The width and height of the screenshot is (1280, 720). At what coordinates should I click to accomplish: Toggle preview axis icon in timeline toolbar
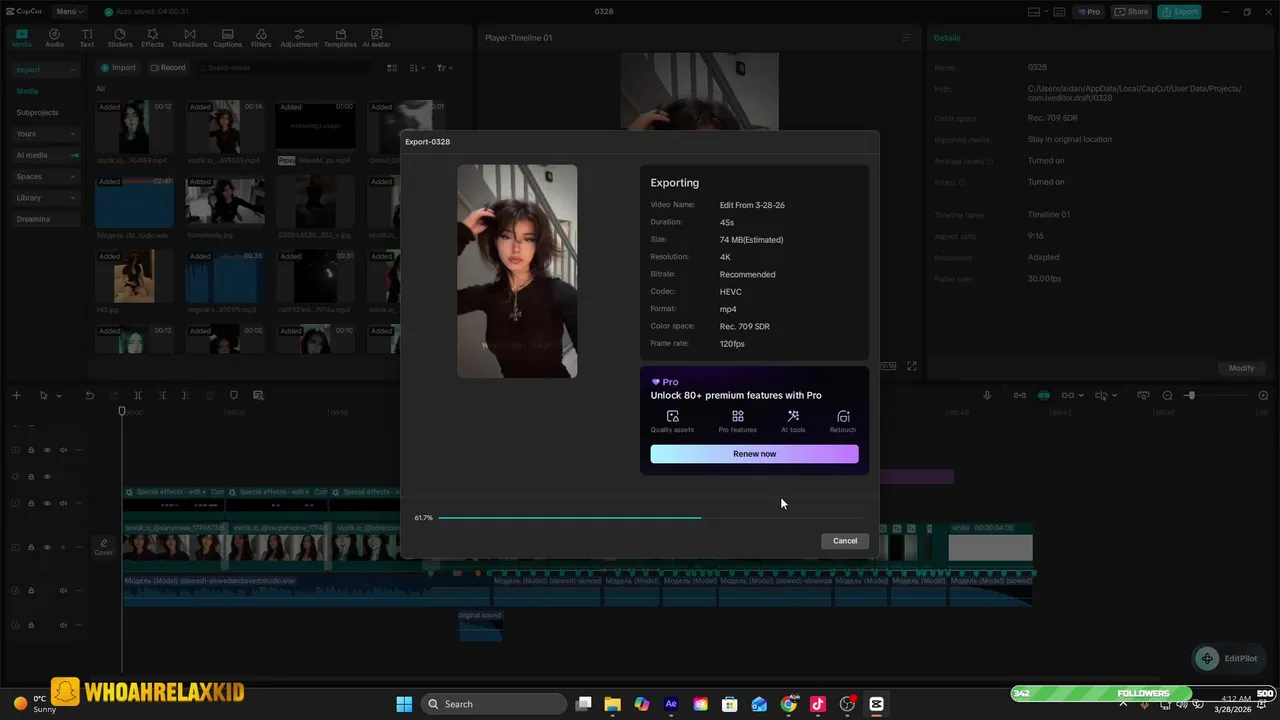point(1101,396)
